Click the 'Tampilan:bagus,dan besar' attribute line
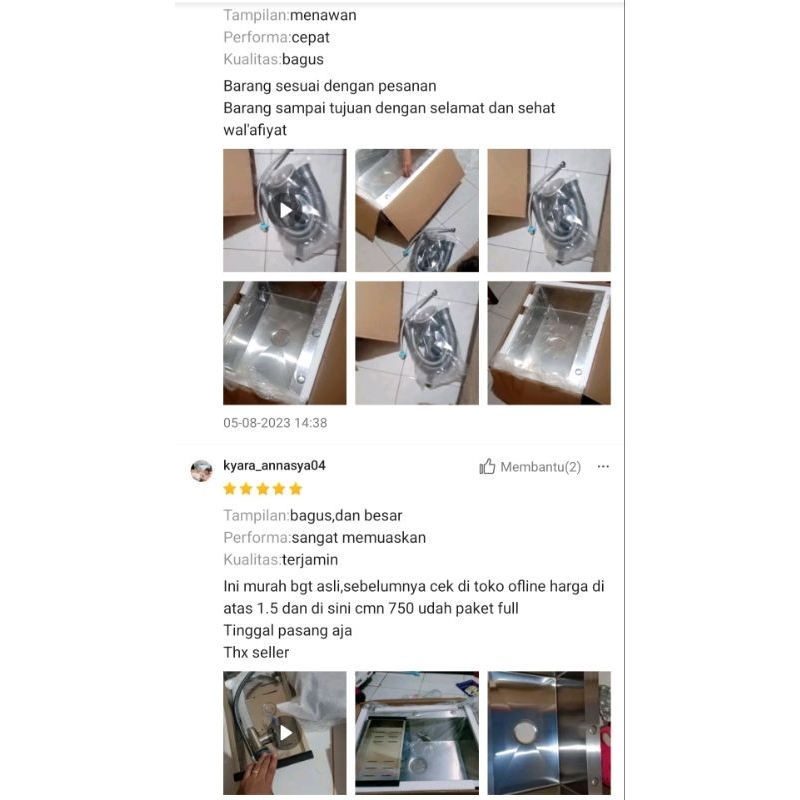The image size is (800, 800). (313, 515)
